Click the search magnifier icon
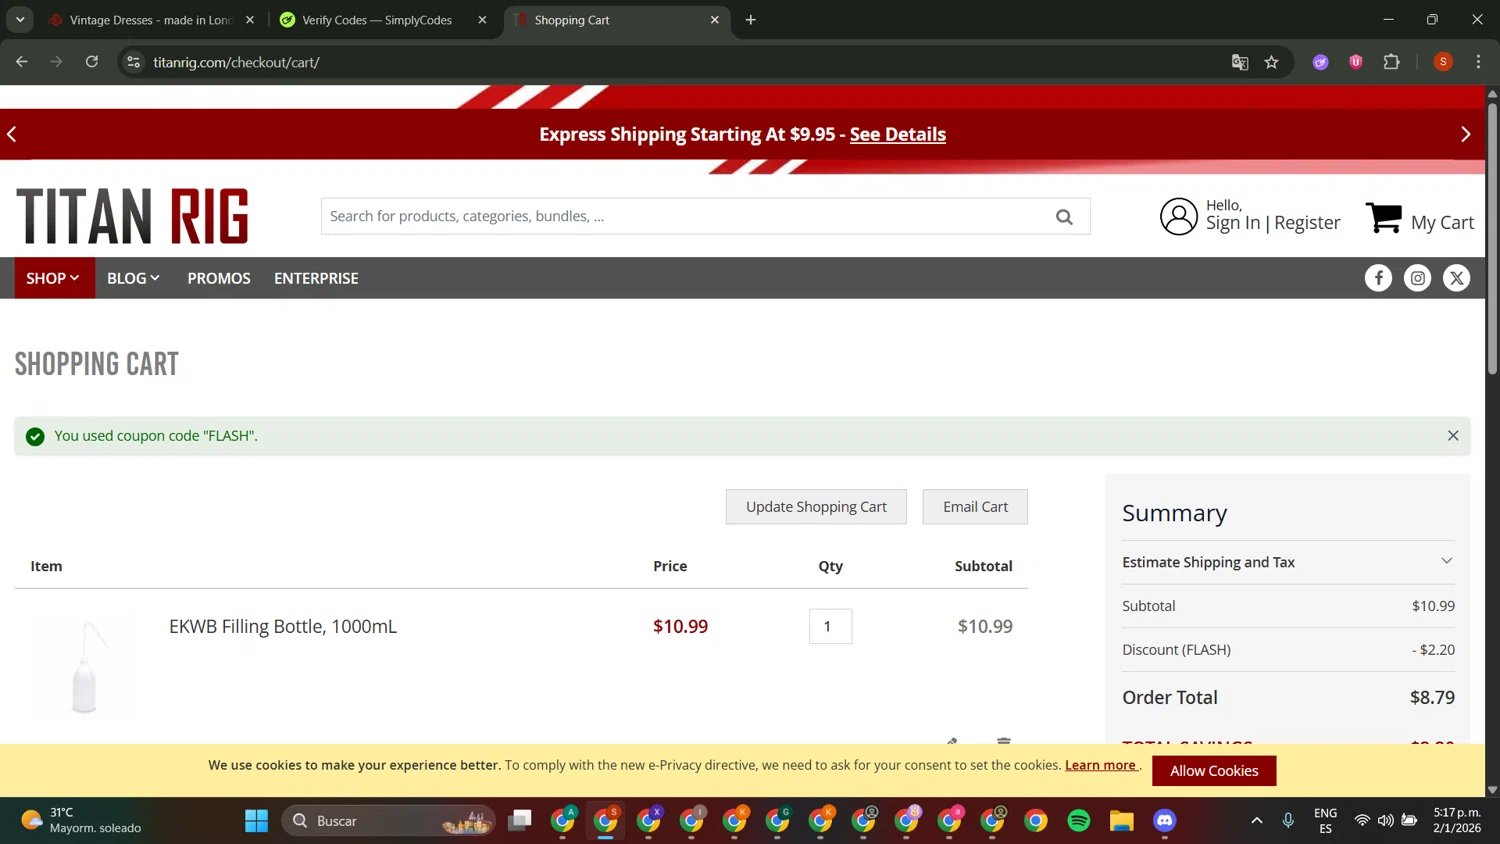1500x844 pixels. pos(1064,216)
